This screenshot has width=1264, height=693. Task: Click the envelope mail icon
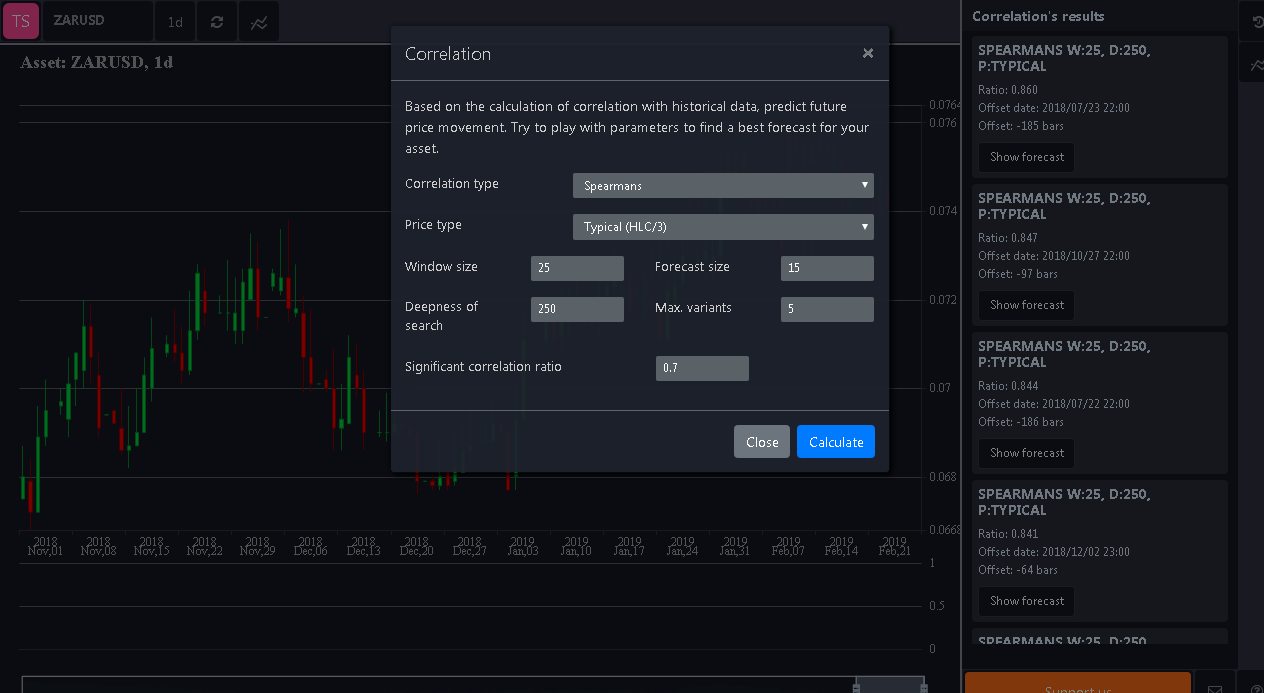point(1215,688)
